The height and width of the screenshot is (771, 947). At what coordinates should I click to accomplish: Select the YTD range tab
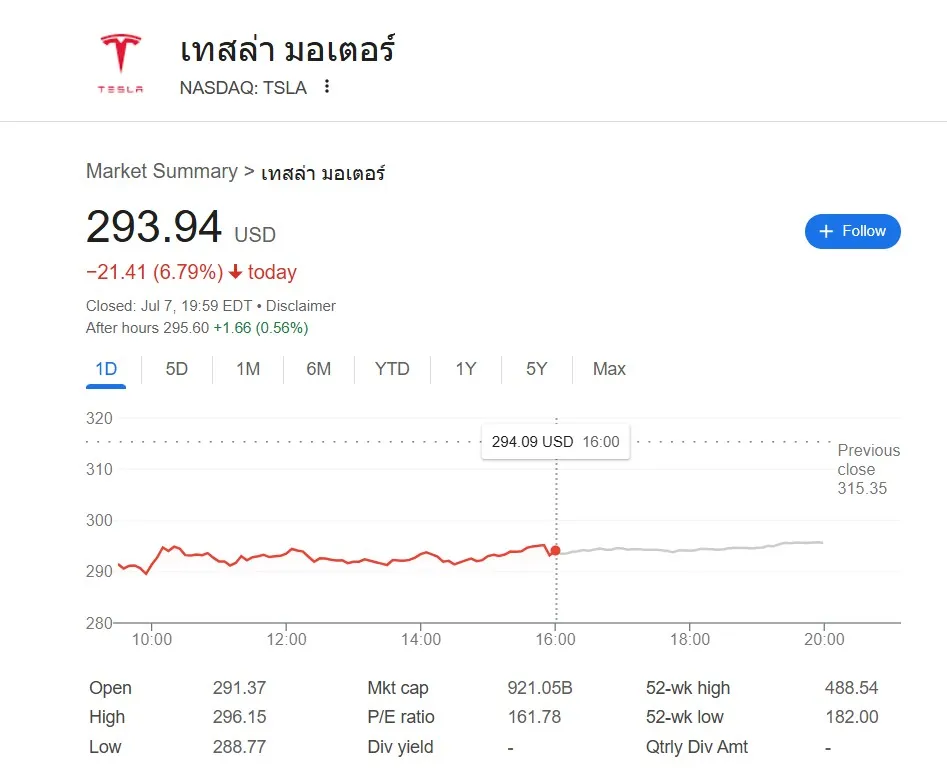pyautogui.click(x=392, y=369)
